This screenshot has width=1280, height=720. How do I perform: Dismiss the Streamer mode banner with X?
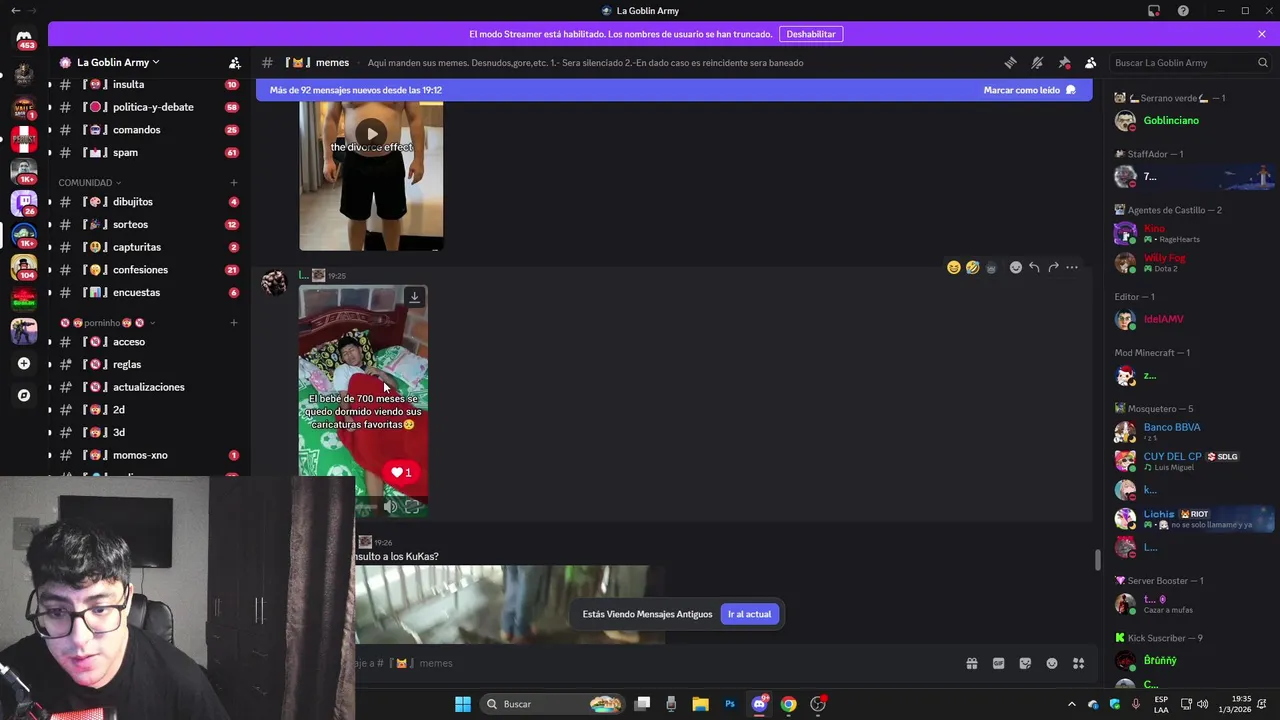1262,34
